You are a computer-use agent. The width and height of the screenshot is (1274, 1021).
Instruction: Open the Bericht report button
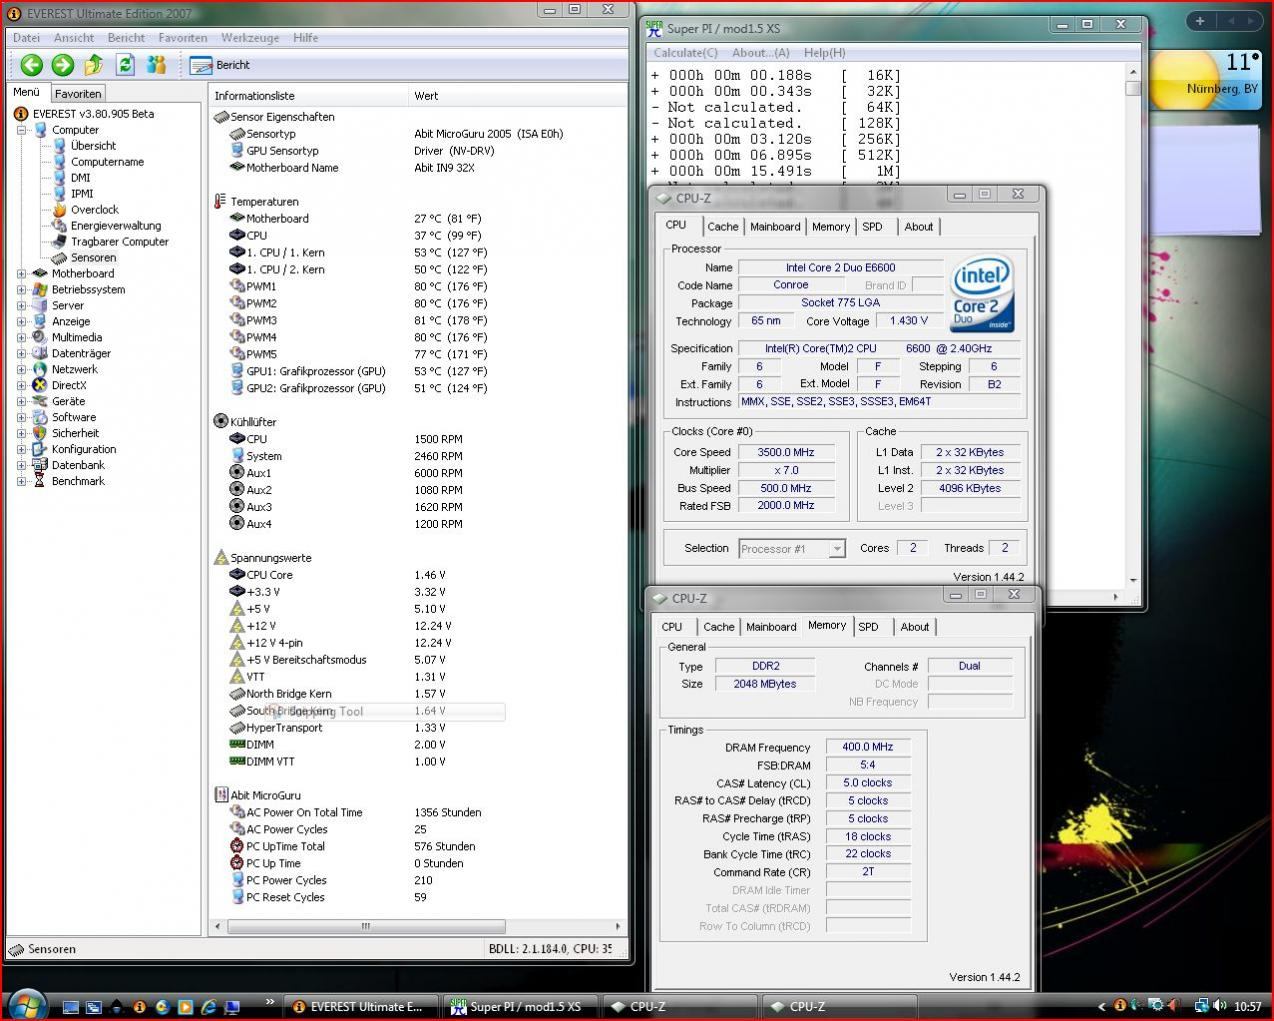click(220, 65)
